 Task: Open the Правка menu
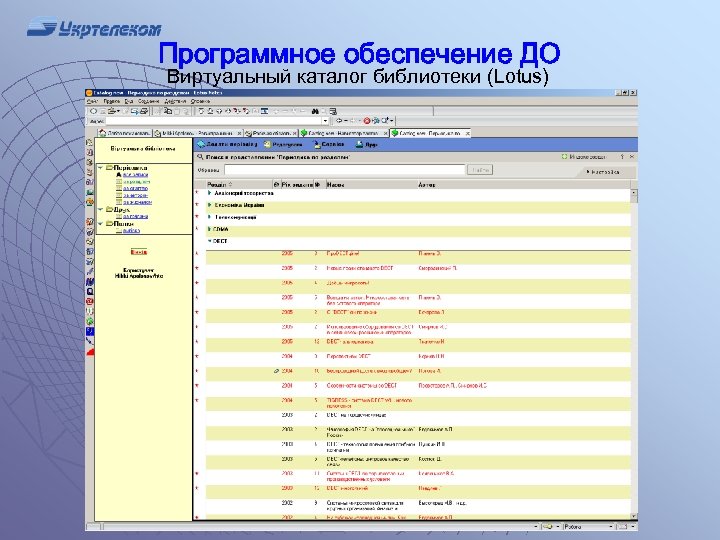coord(112,101)
